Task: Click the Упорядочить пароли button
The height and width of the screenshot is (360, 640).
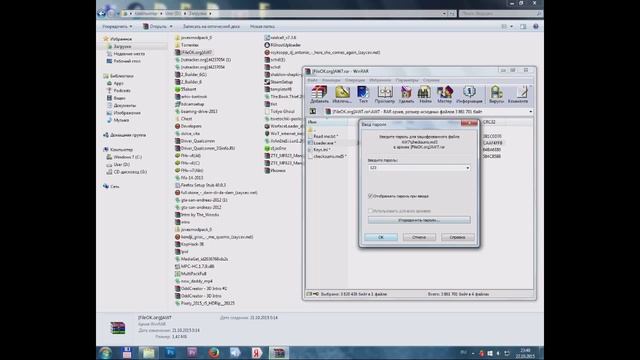Action: (419, 220)
